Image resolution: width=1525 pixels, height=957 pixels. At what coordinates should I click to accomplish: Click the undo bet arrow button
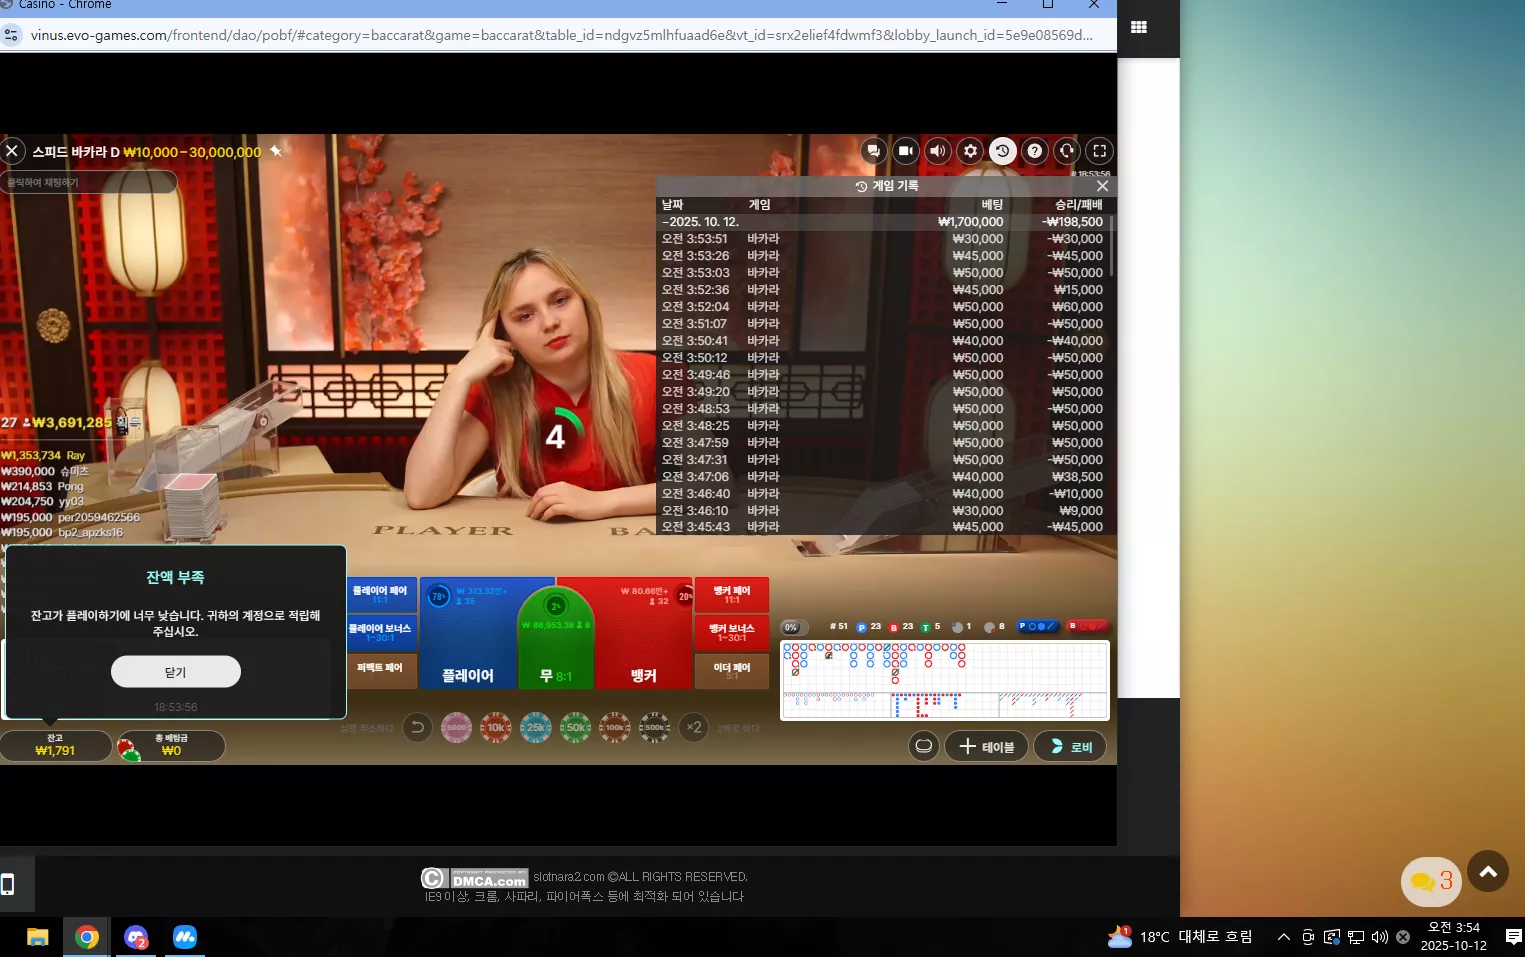tap(417, 728)
